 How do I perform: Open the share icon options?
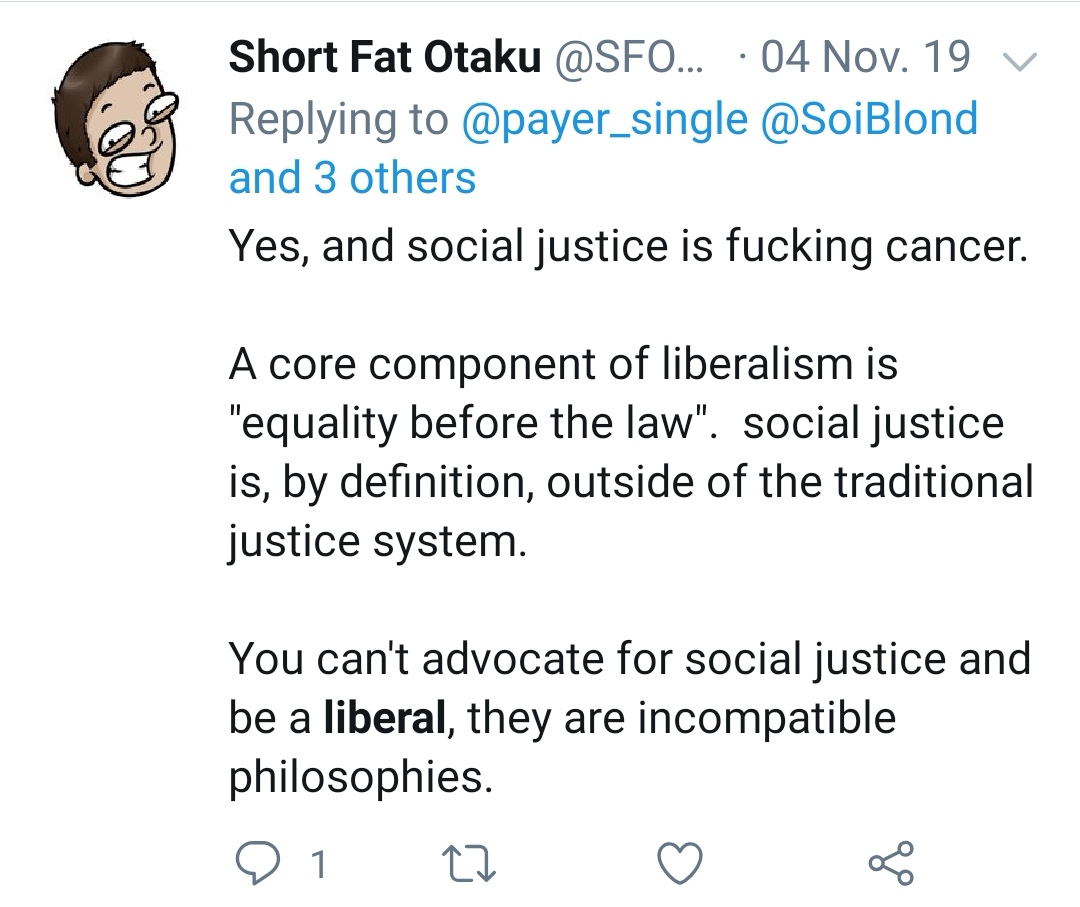[891, 862]
